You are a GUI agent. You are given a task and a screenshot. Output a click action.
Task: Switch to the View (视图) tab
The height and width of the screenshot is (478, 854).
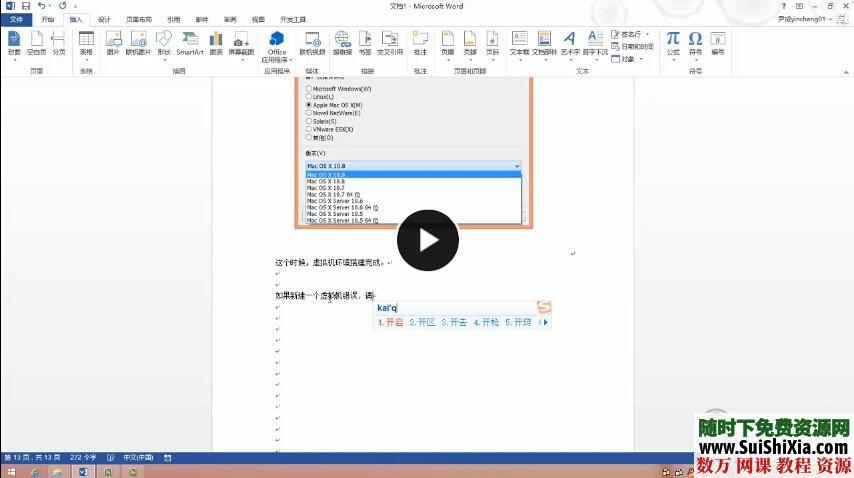point(258,20)
